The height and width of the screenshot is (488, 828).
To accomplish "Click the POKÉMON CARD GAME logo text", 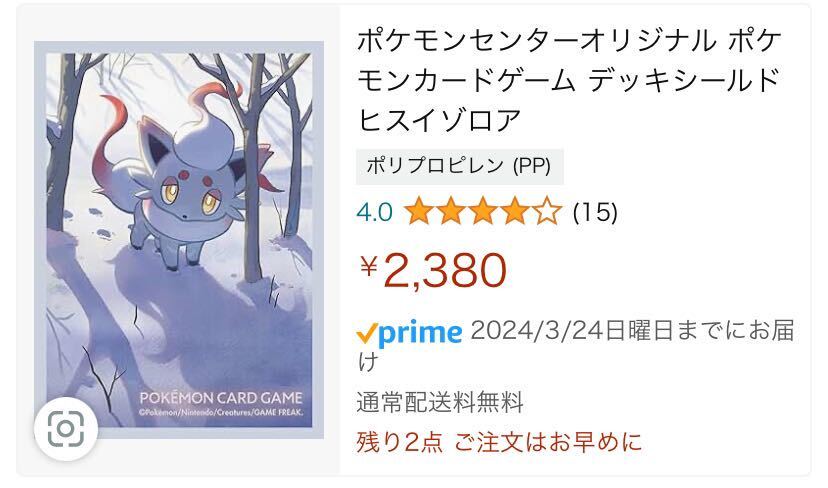I will click(221, 398).
